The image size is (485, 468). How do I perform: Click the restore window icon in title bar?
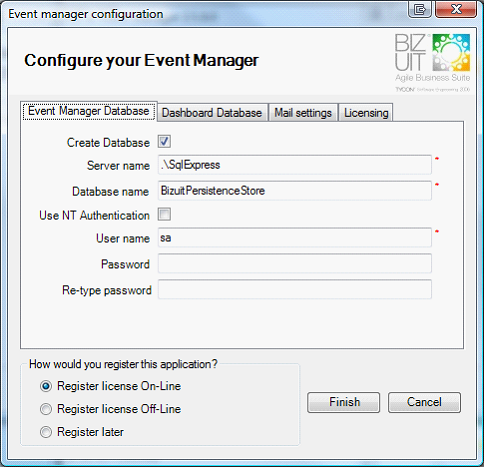tap(420, 10)
